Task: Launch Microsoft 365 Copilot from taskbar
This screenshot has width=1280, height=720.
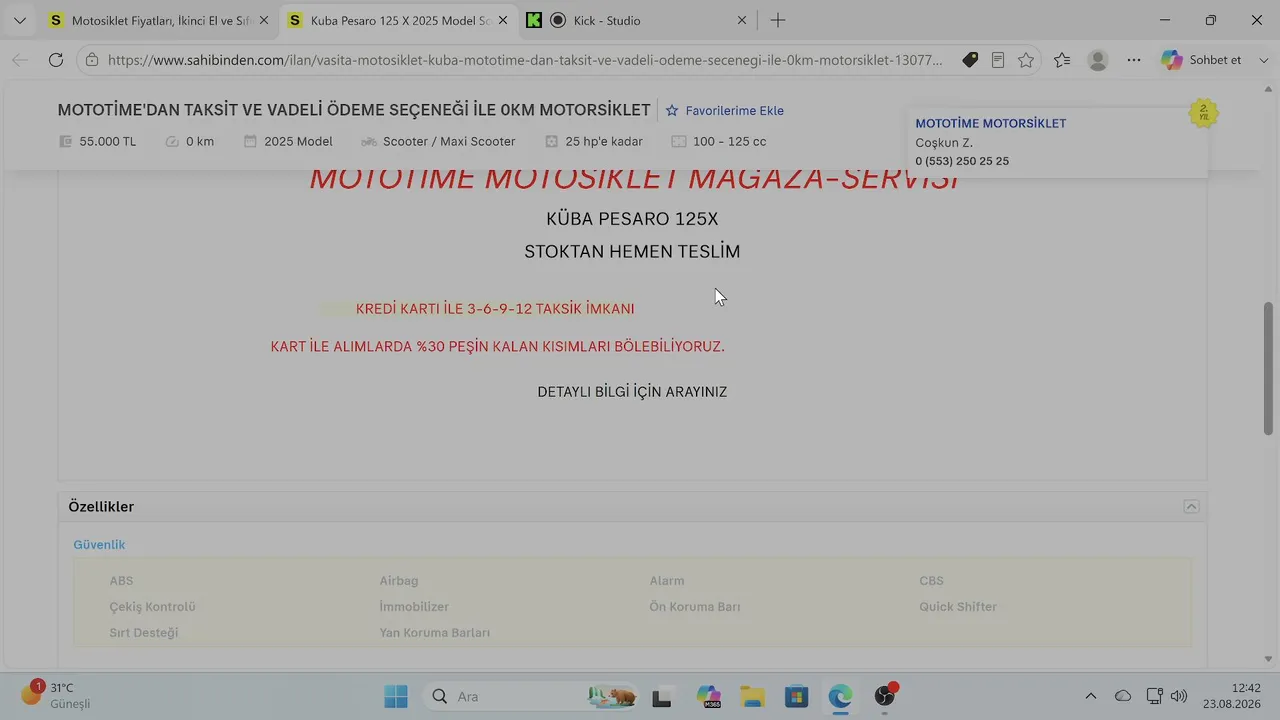Action: [709, 697]
